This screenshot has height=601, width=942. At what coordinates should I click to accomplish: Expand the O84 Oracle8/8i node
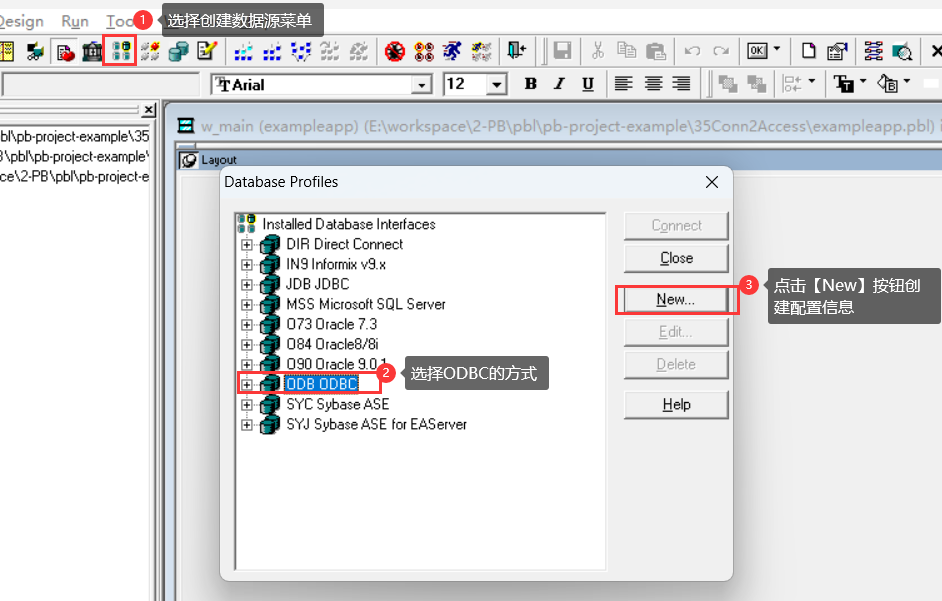click(246, 344)
